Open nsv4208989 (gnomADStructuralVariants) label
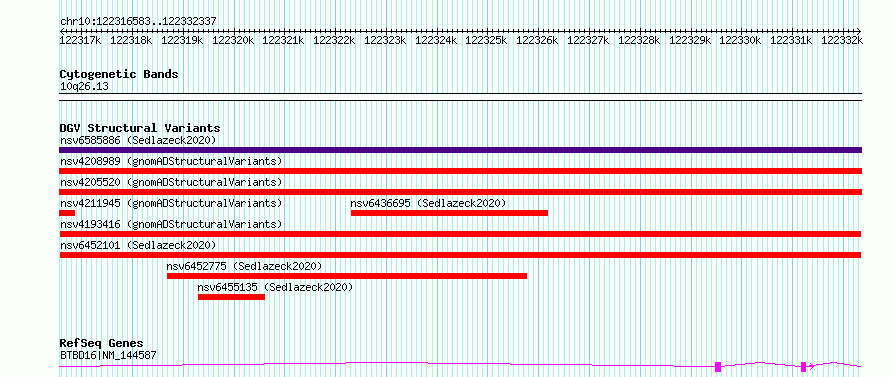Screen dimensions: 890x377 171,161
